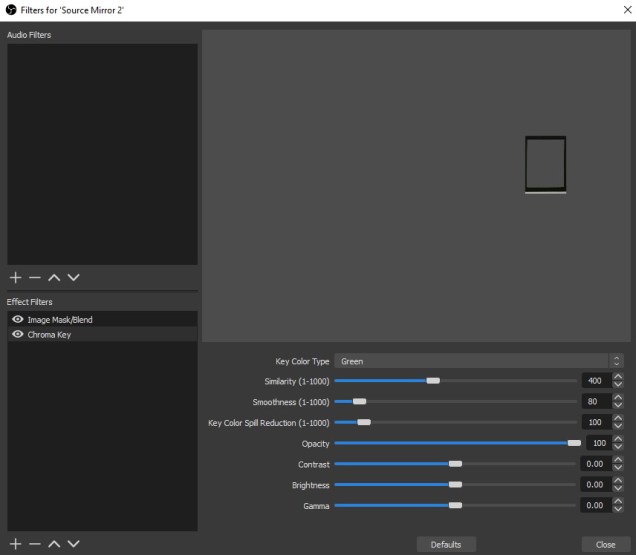
Task: Toggle visibility of Image Mask/Blend filter
Action: [18, 320]
